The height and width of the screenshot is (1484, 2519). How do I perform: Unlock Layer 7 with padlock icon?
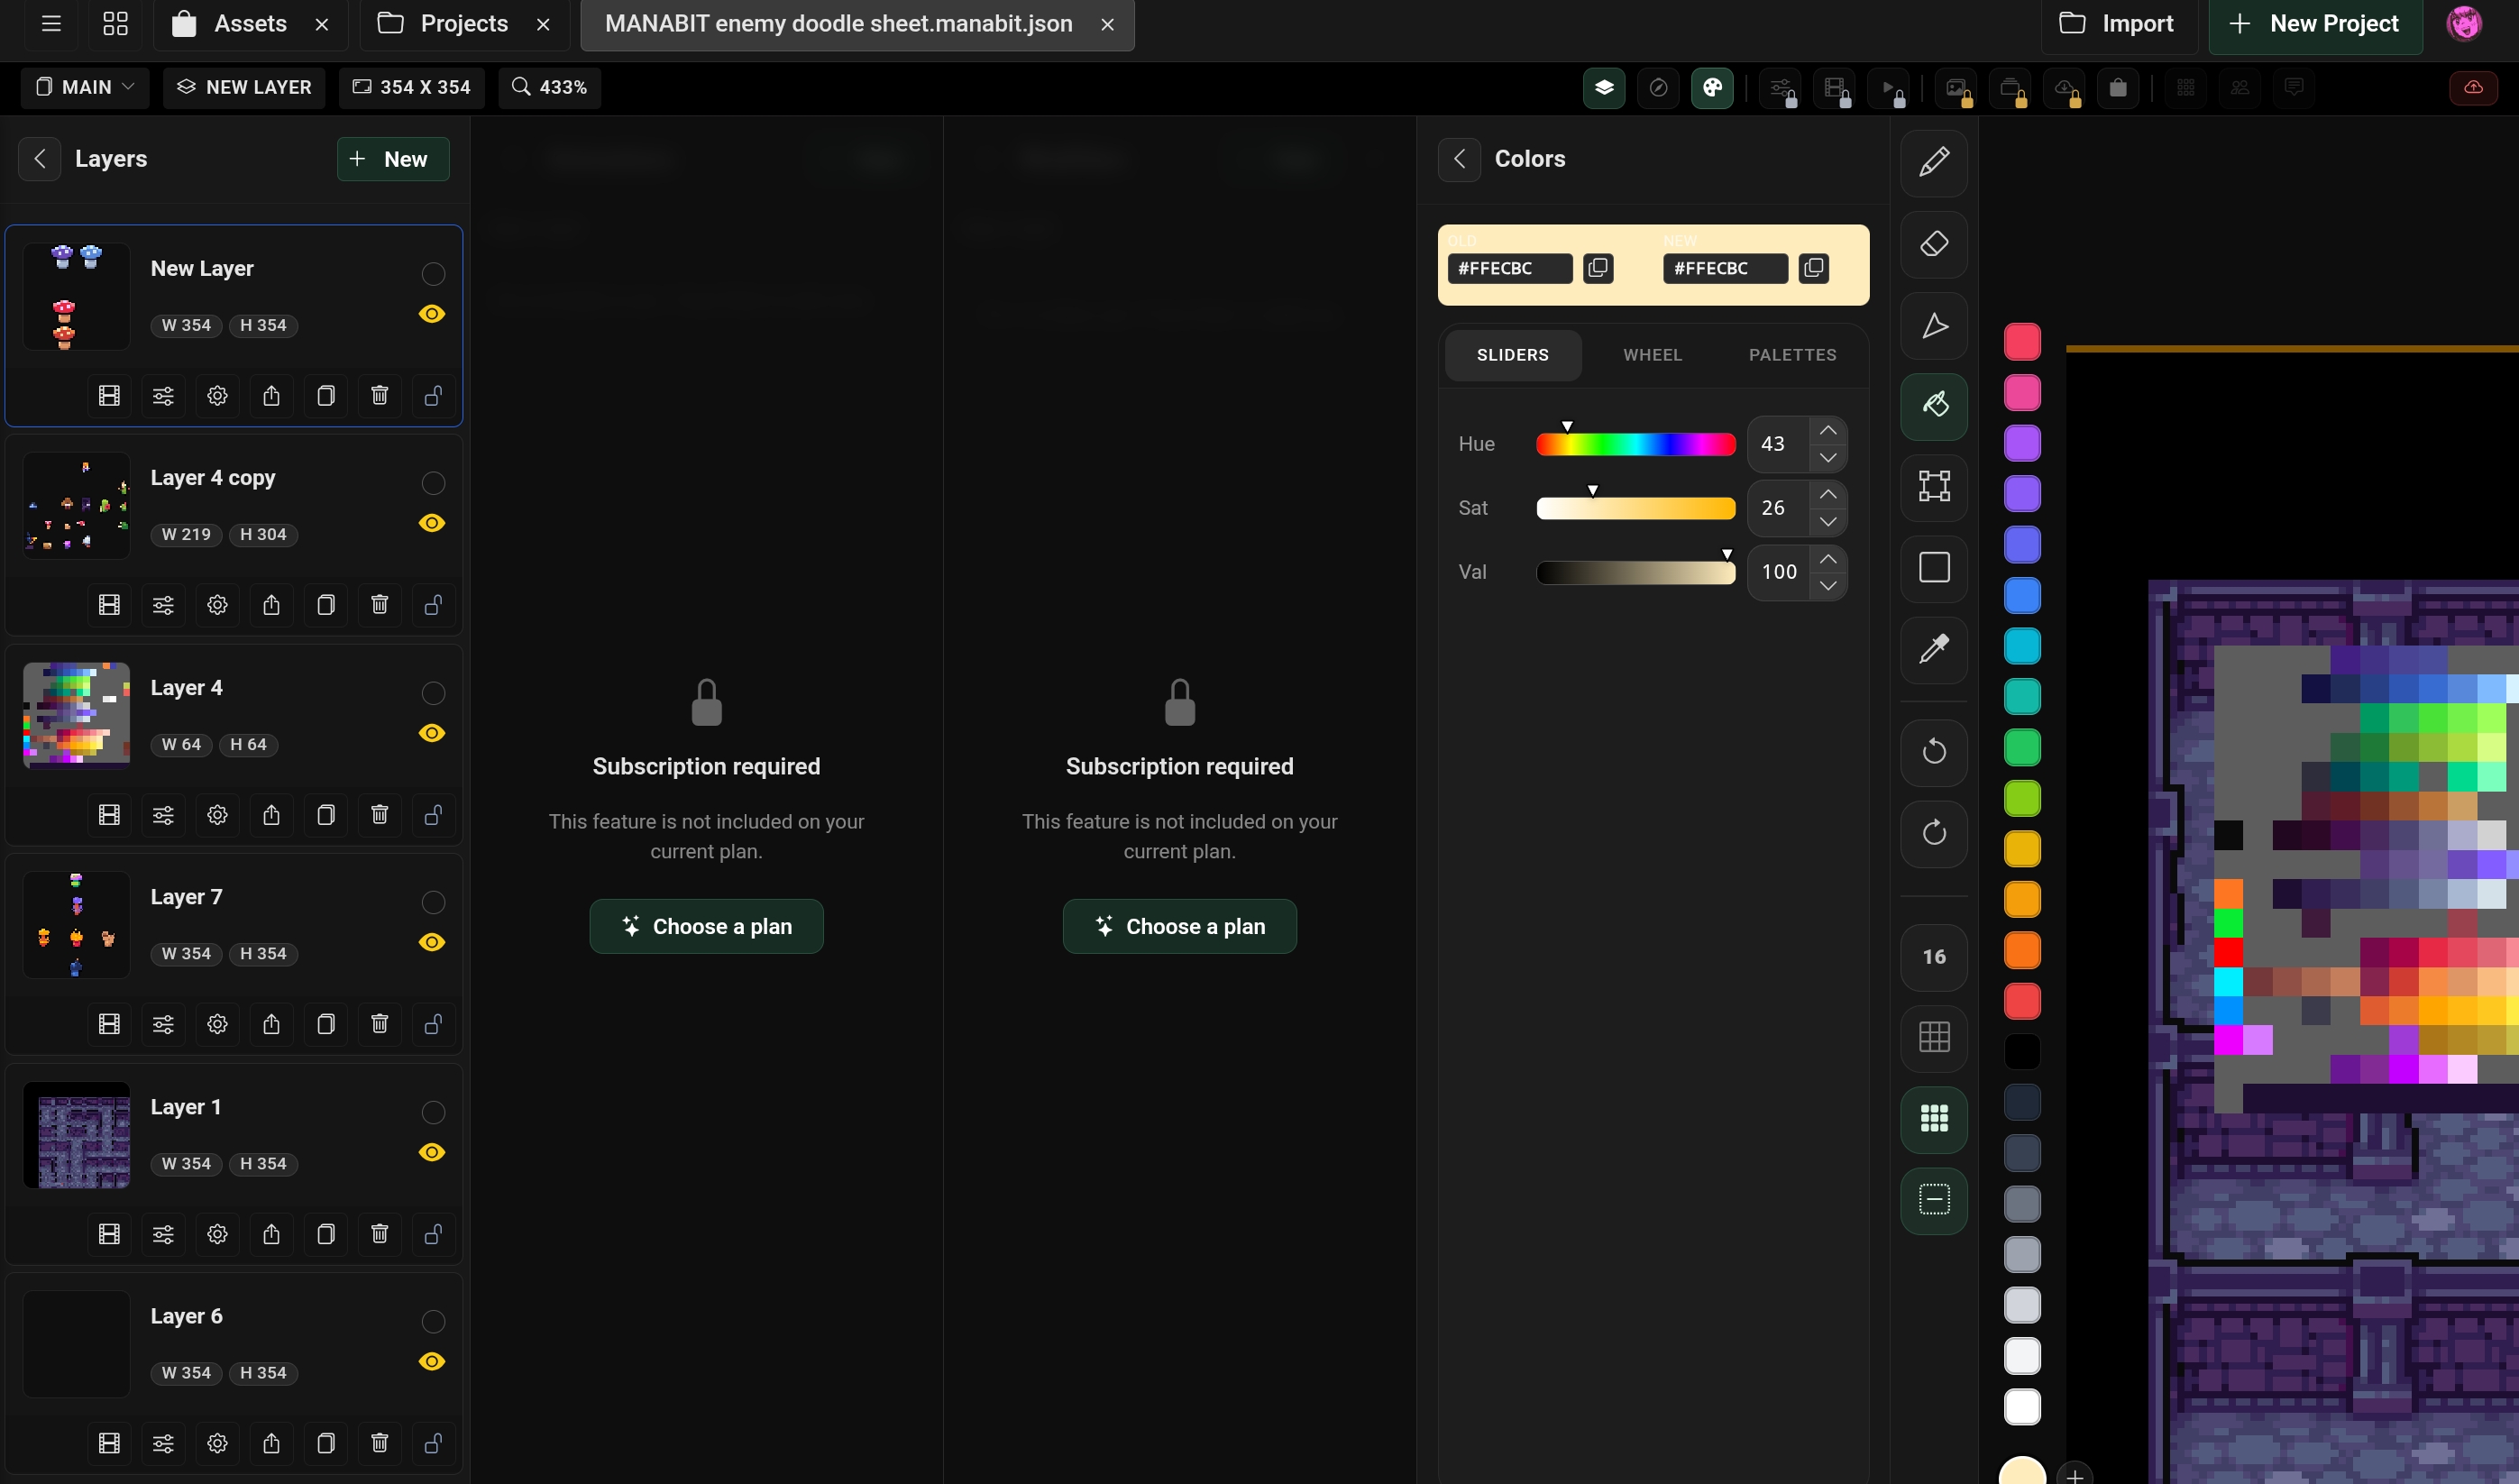[433, 1024]
